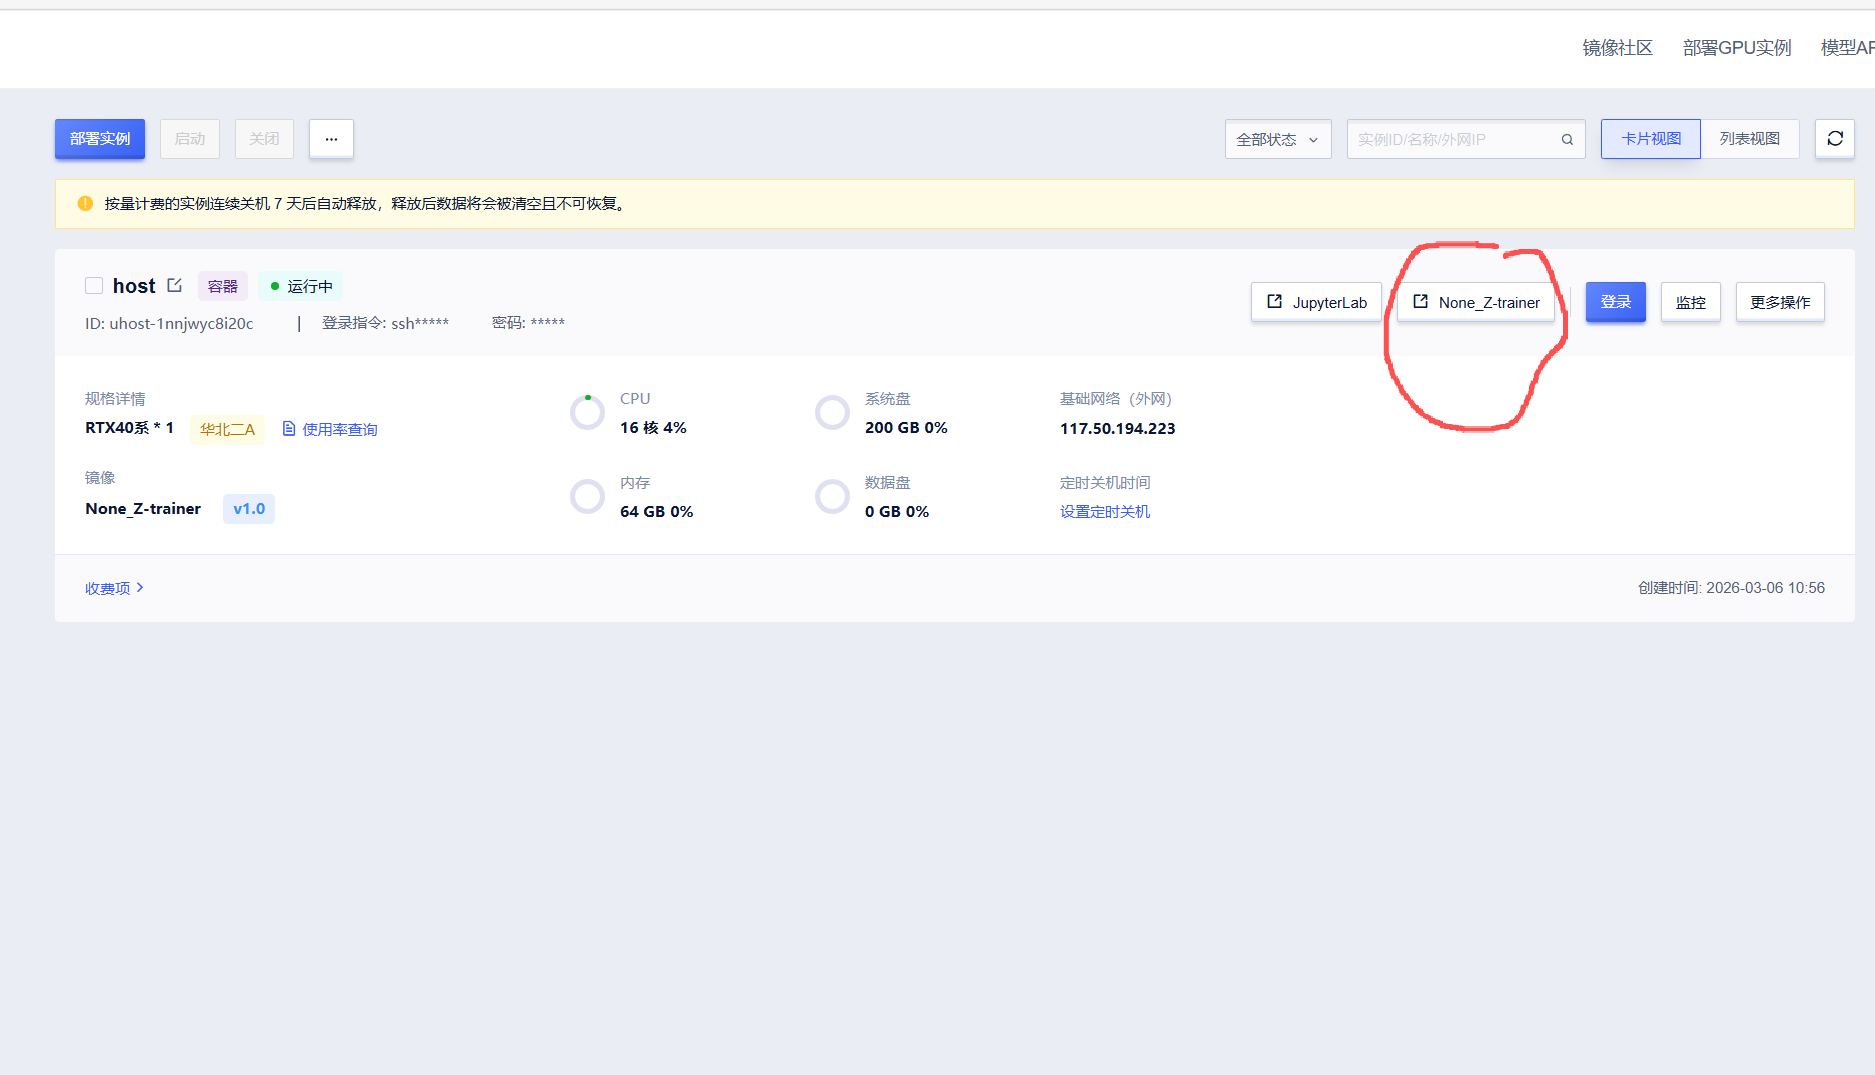Image resolution: width=1875 pixels, height=1075 pixels.
Task: Click the edit icon next to host
Action: tap(175, 286)
